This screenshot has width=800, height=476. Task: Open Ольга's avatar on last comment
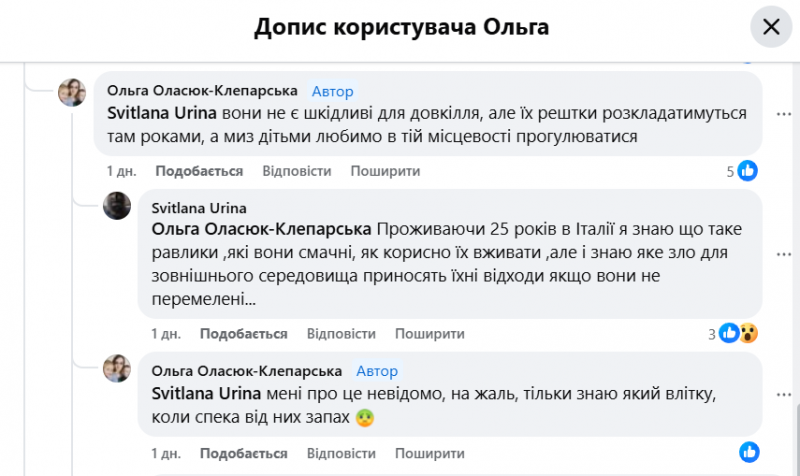coord(117,367)
